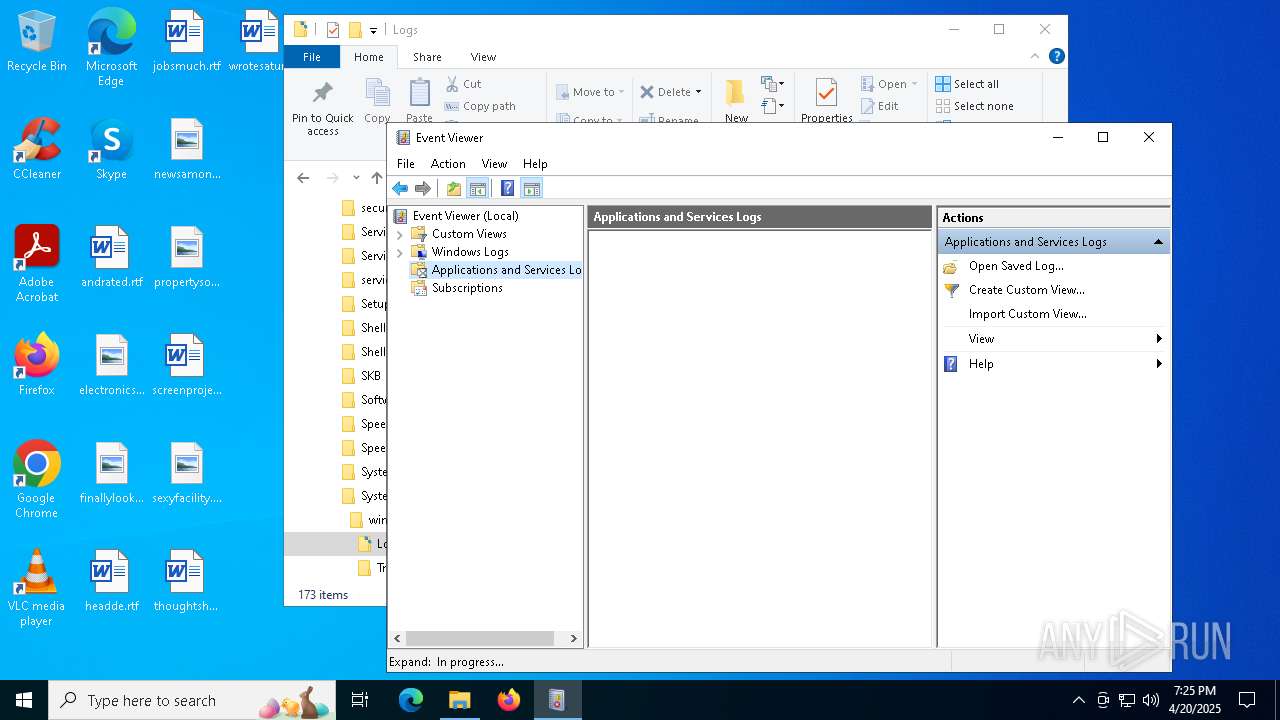Select Event Viewer (Local) root node
Viewport: 1280px width, 720px height.
465,215
